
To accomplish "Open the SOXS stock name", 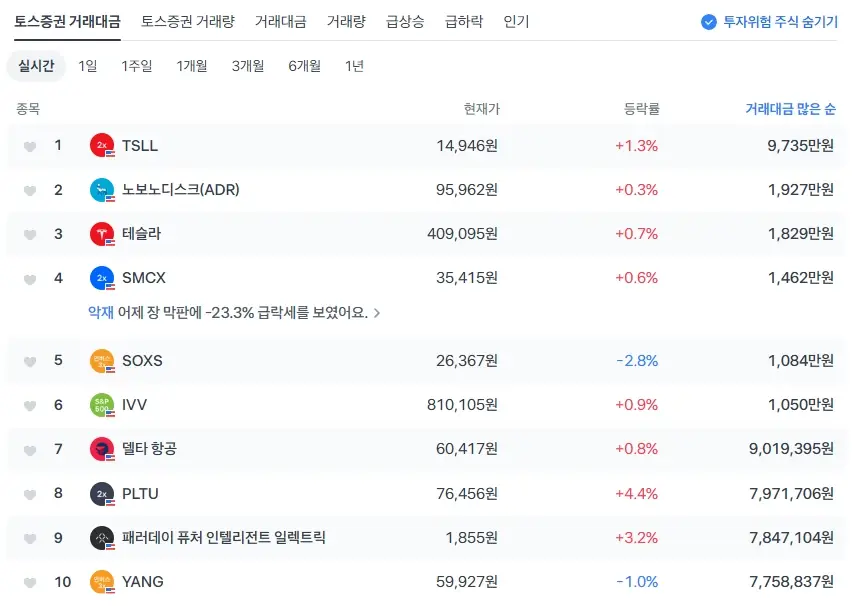I will (142, 361).
